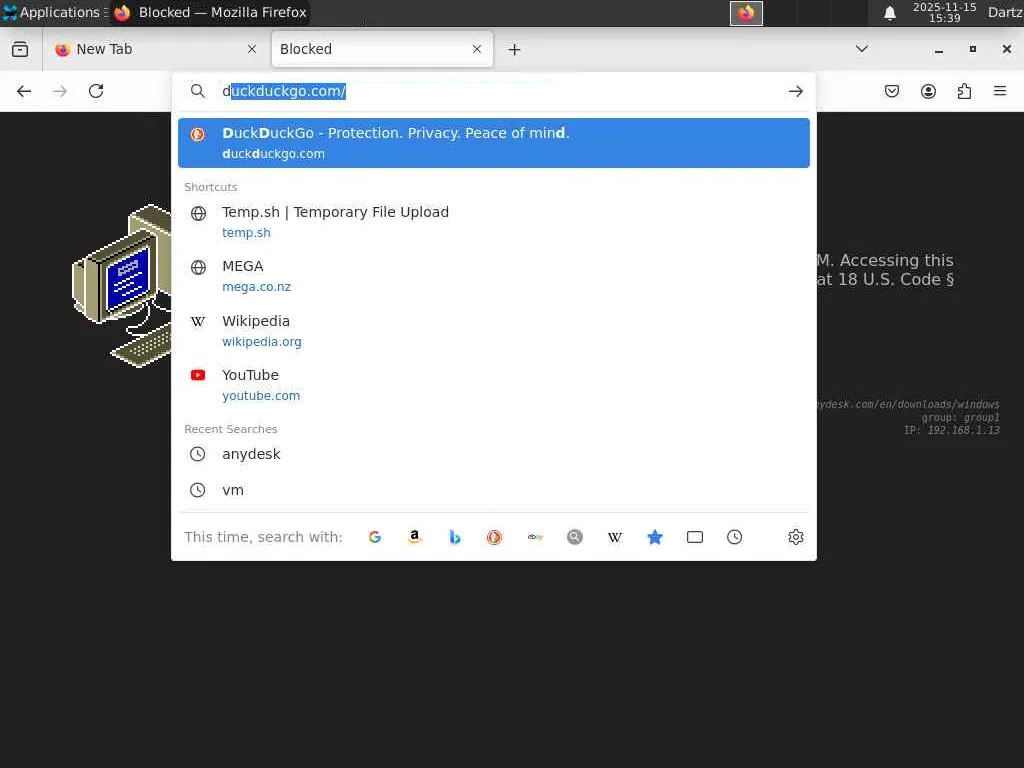
Task: Open search settings gear icon
Action: click(x=795, y=537)
